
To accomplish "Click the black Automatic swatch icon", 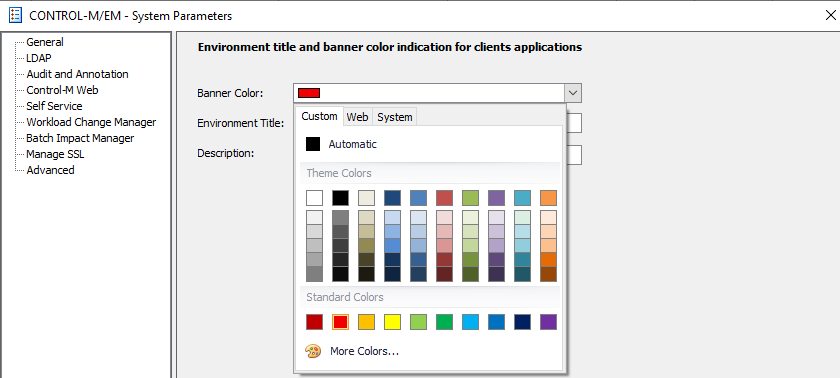I will (313, 144).
